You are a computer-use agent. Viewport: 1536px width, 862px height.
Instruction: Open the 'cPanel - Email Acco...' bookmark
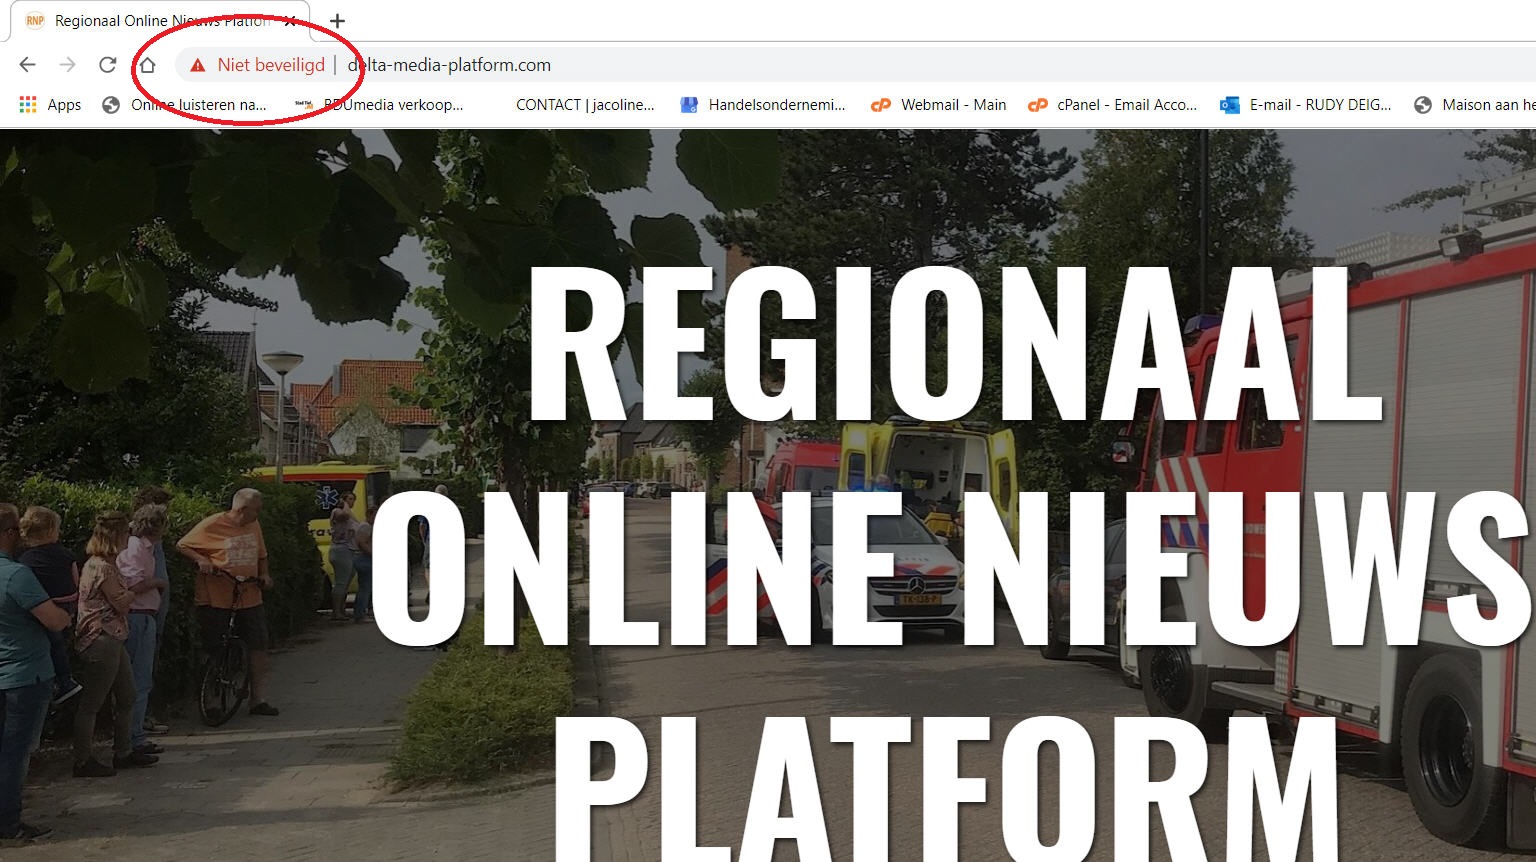coord(1113,105)
